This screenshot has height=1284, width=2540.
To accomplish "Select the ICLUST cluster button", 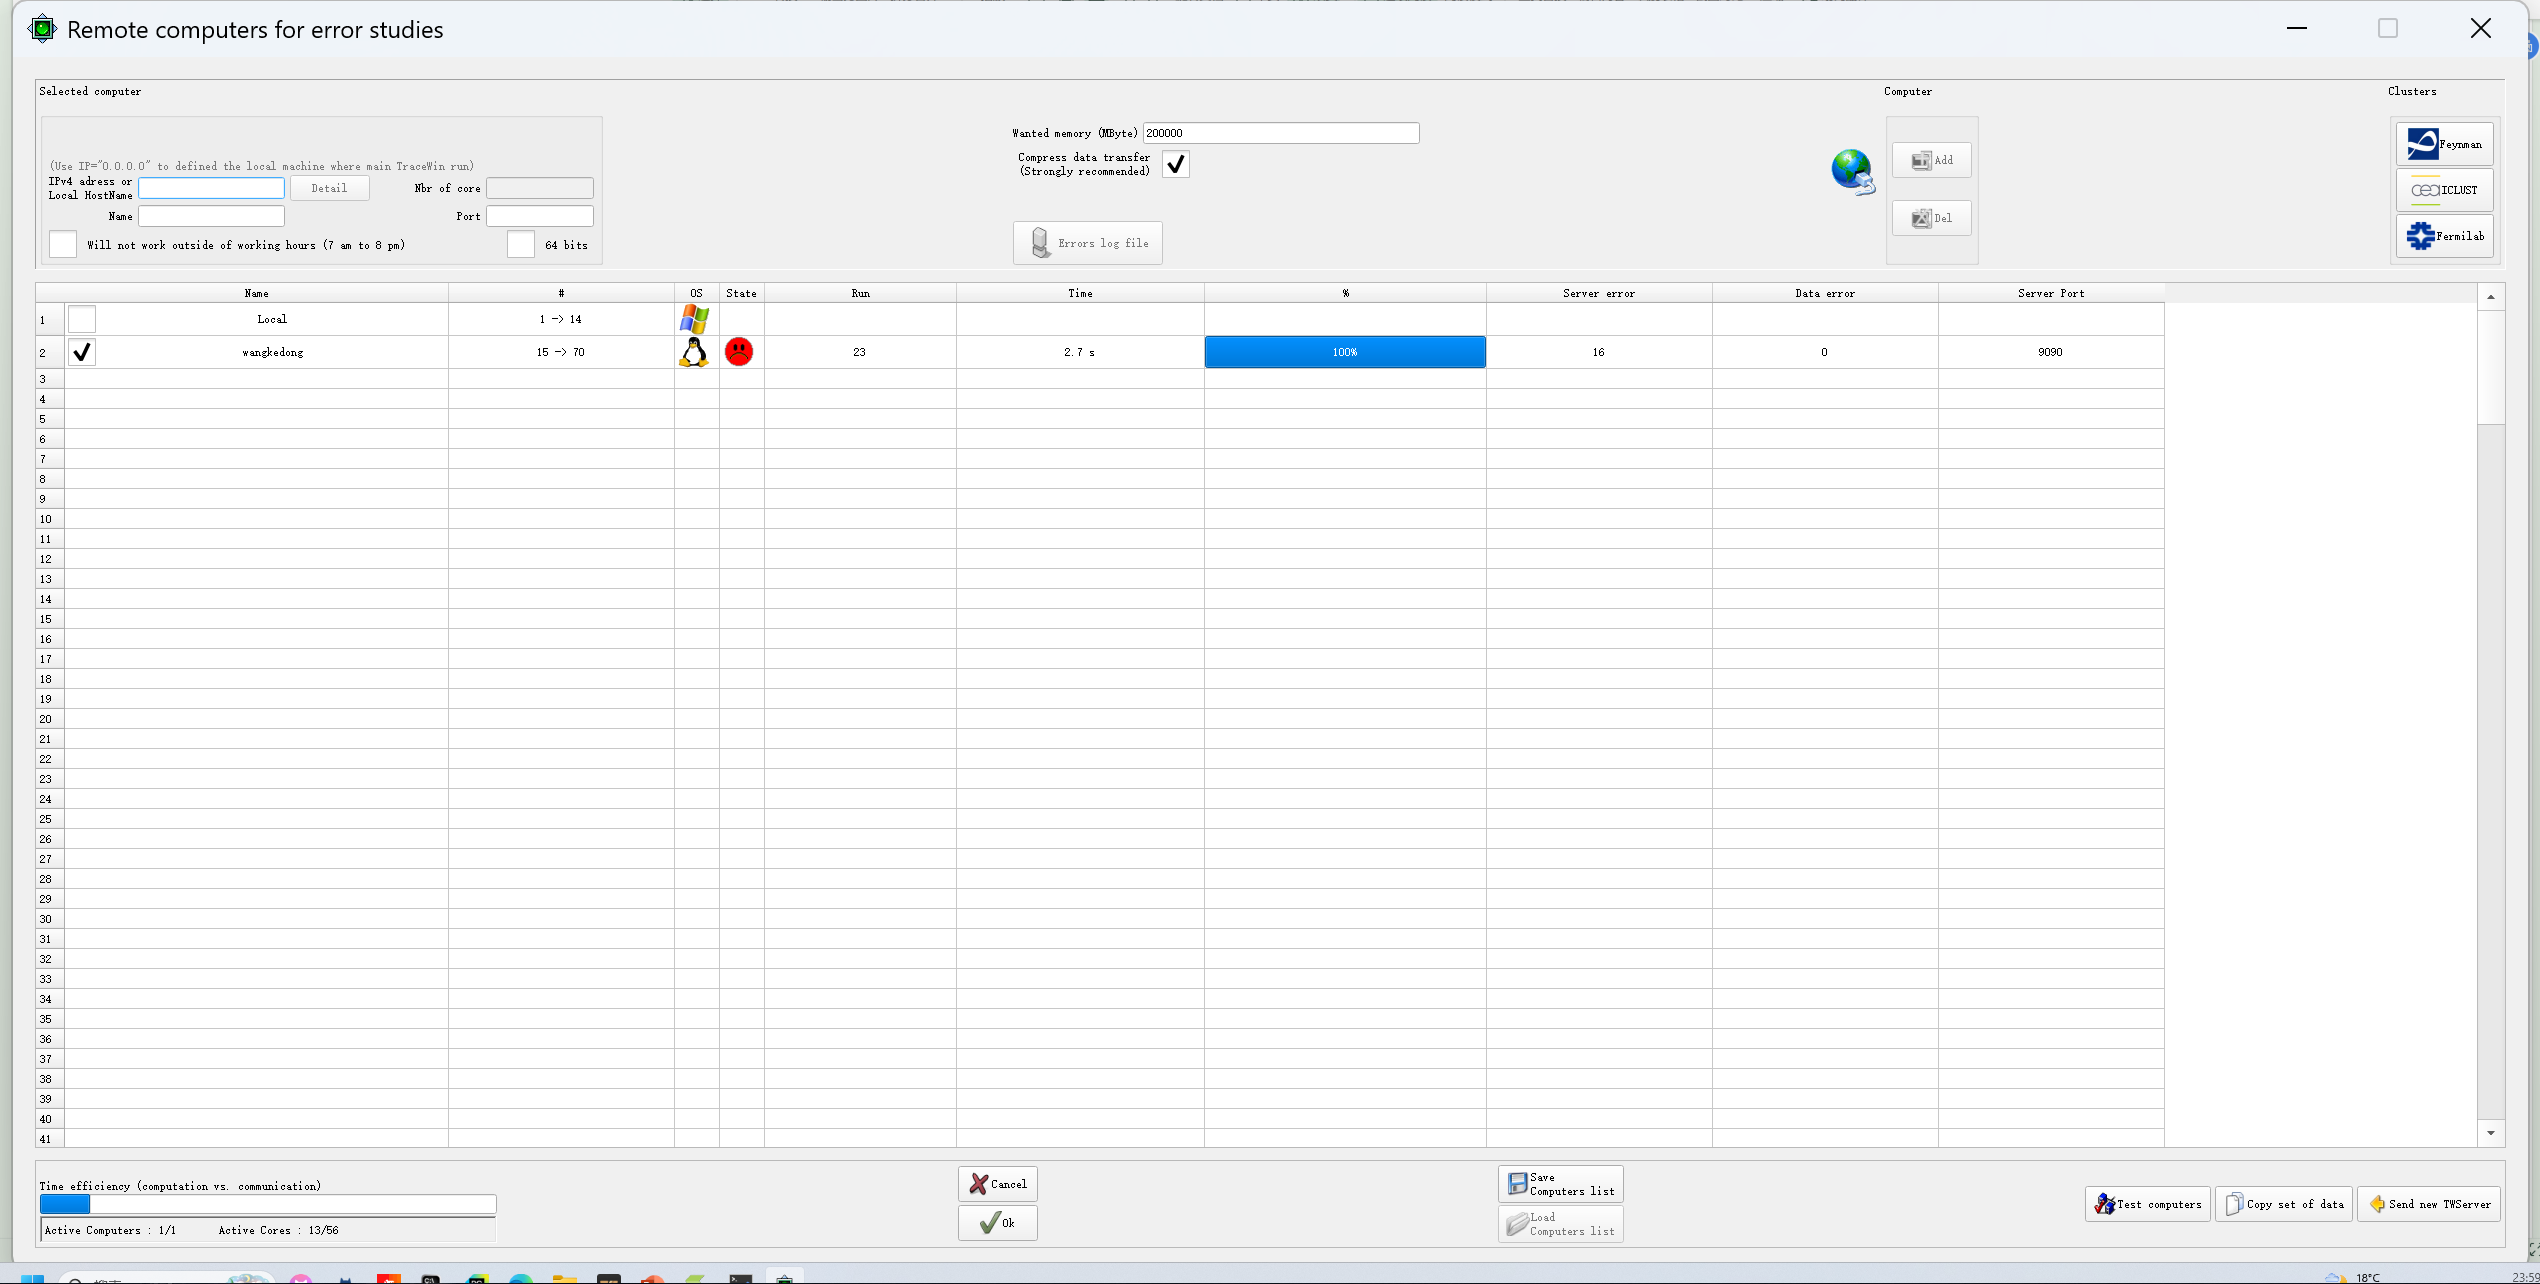I will click(x=2444, y=190).
